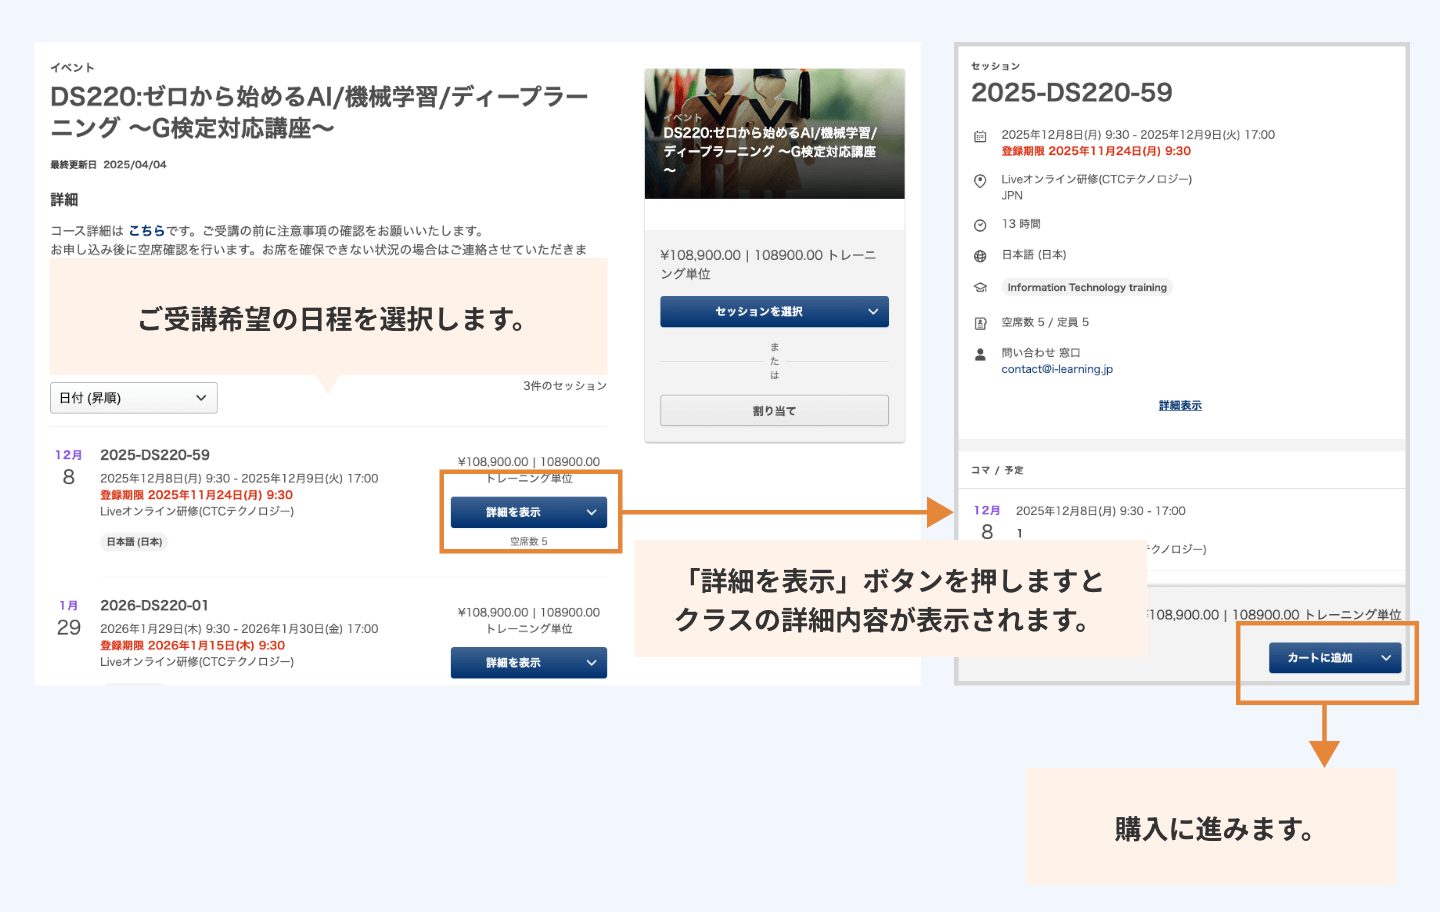
Task: Click the 日本語 (日本) tag under the first session
Action: [134, 542]
